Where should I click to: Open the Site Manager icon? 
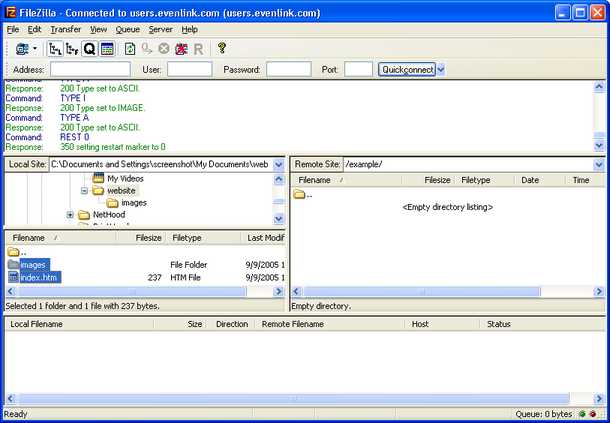(x=22, y=49)
